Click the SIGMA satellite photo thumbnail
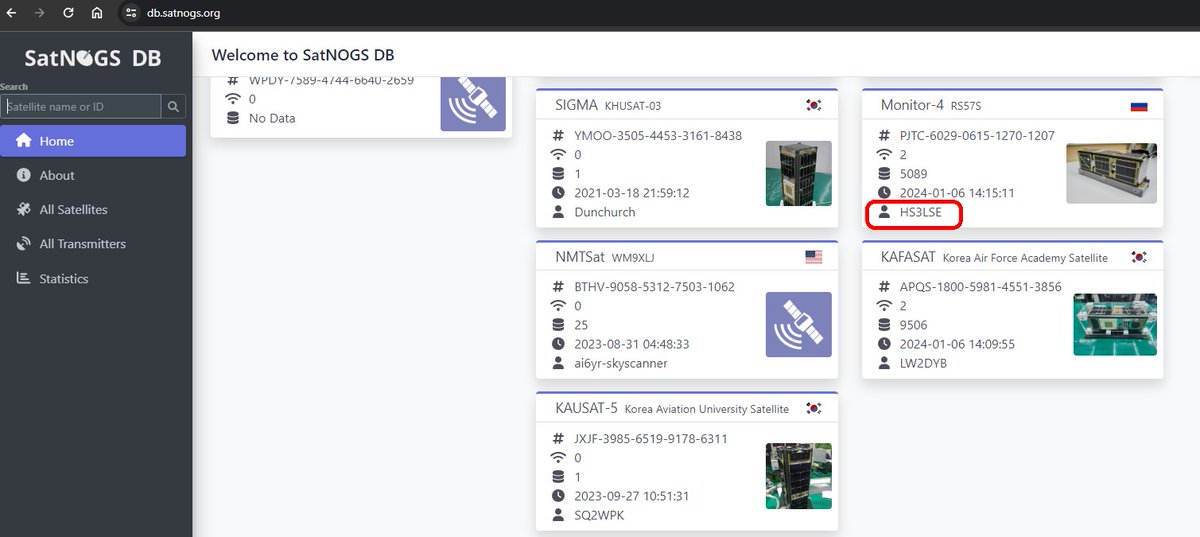 click(798, 173)
